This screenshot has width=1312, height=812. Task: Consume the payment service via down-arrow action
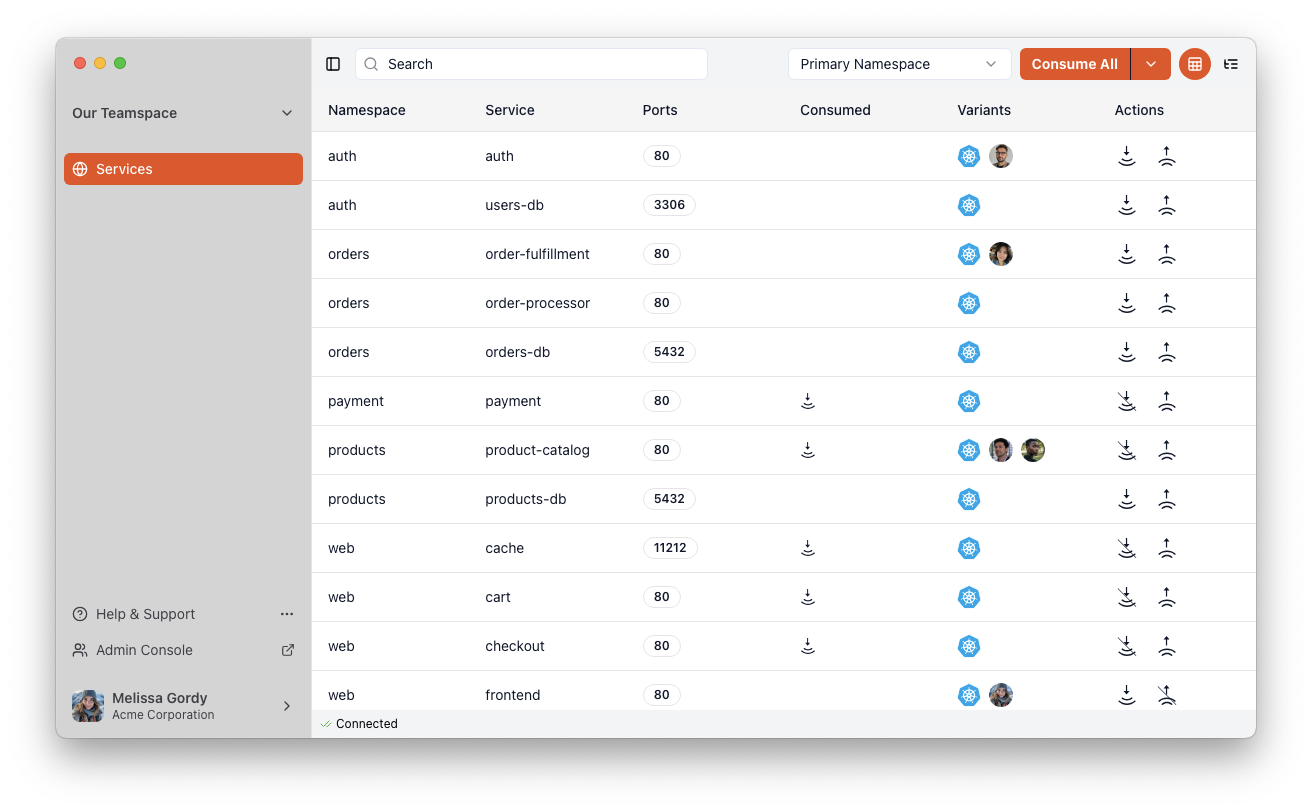[1127, 400]
